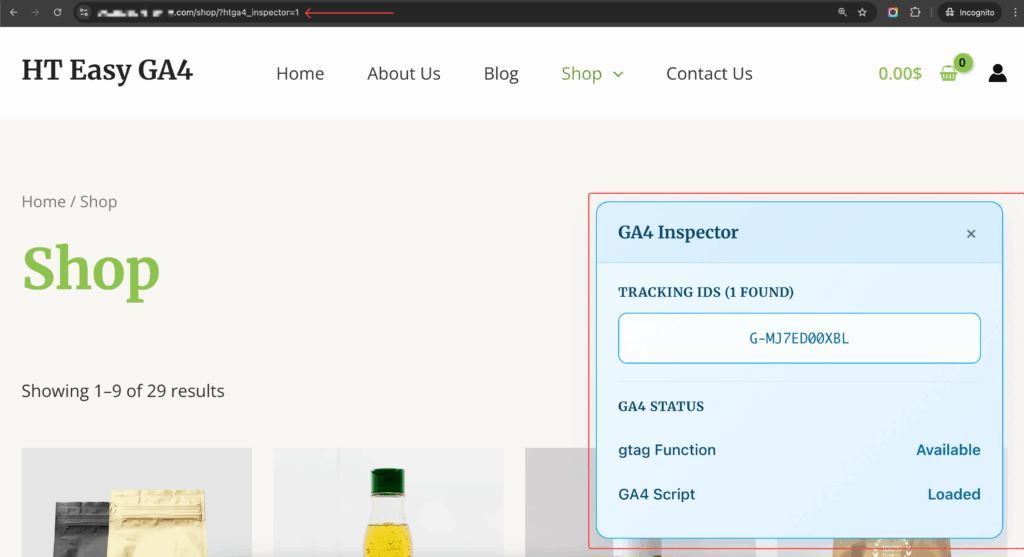
Task: Click the GA4 Inspector panel title
Action: (678, 232)
